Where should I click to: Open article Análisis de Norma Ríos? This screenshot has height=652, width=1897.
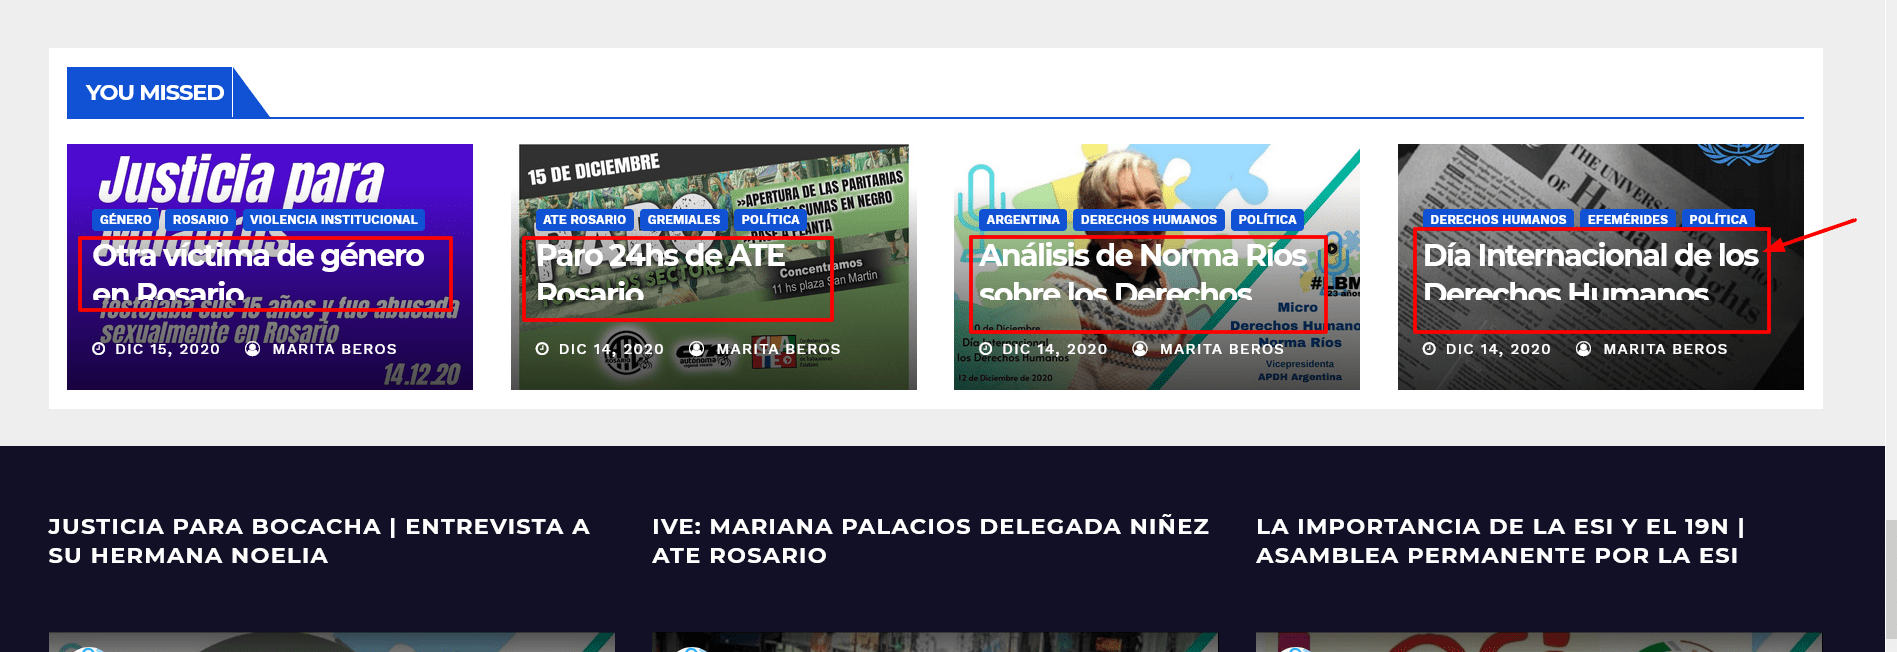1143,274
